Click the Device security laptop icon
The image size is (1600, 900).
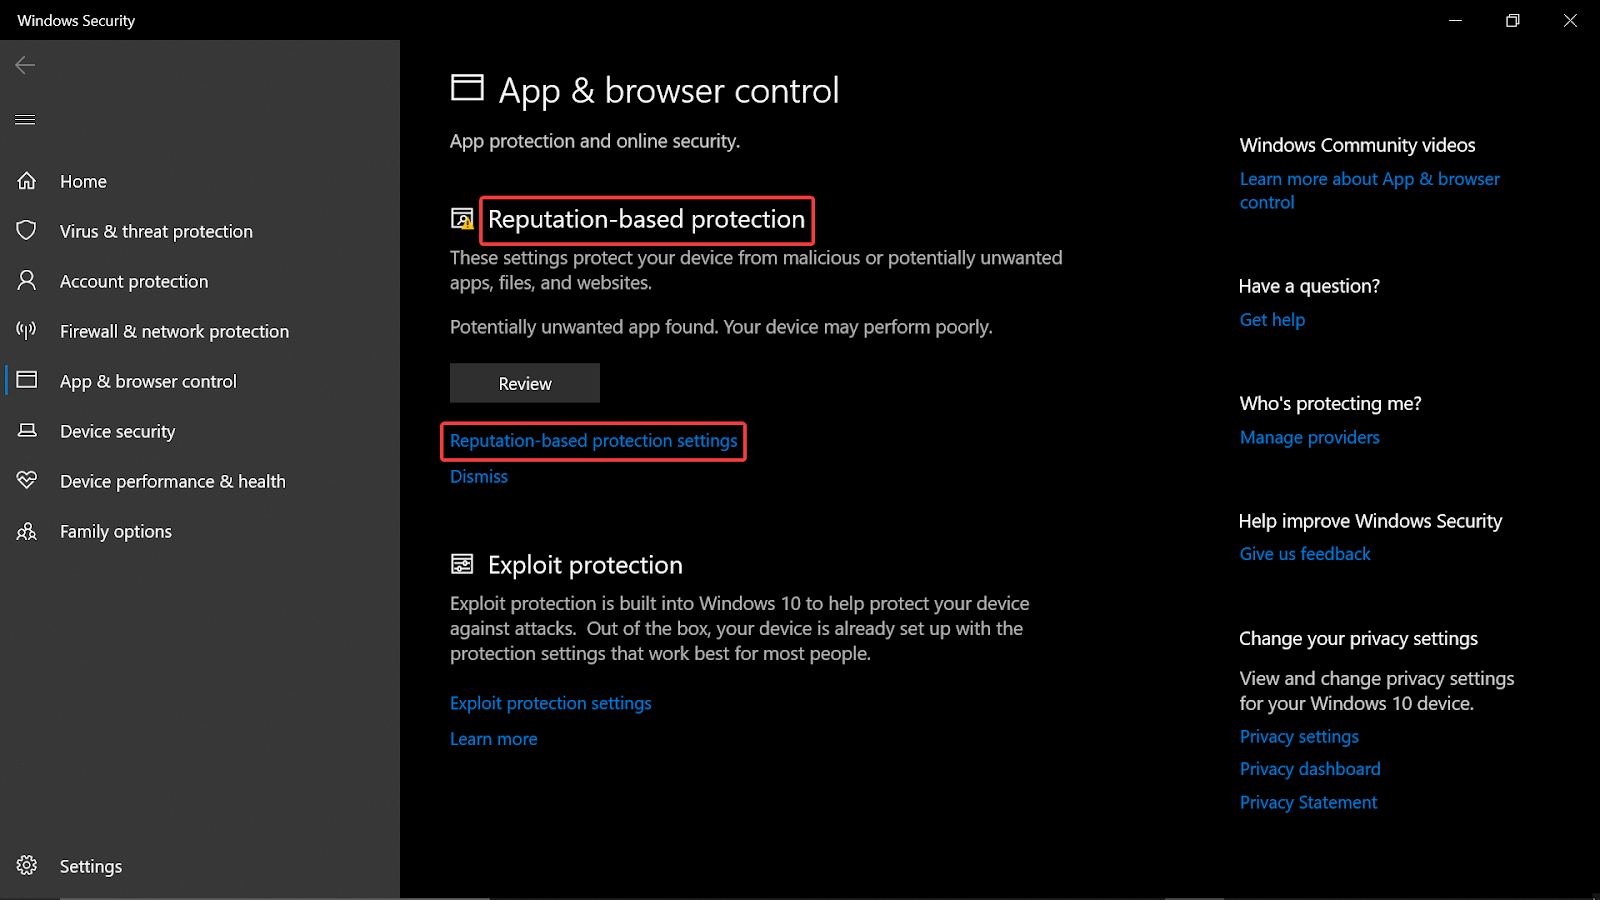tap(27, 431)
